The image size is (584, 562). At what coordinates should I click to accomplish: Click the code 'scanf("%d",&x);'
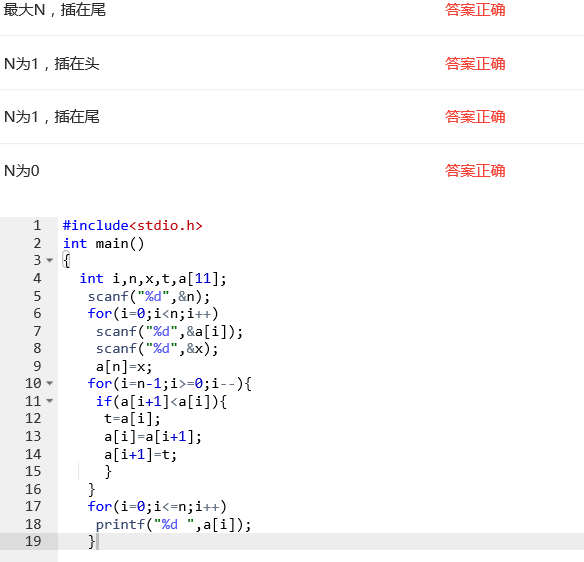(157, 349)
